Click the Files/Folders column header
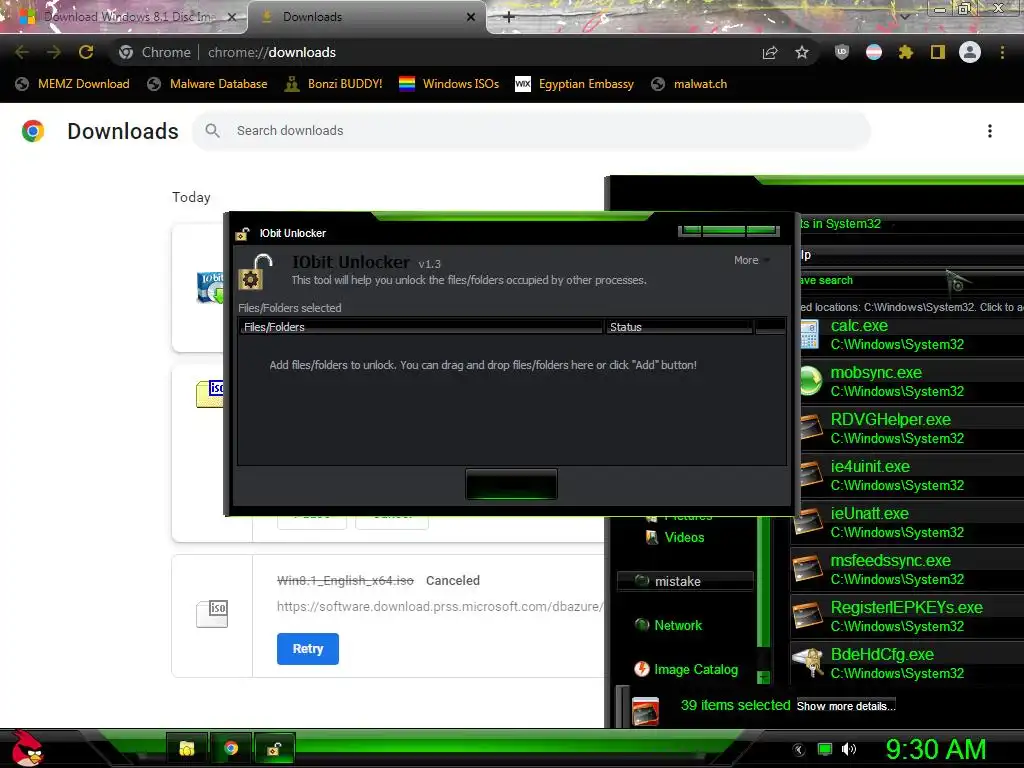This screenshot has height=768, width=1024. pos(421,327)
